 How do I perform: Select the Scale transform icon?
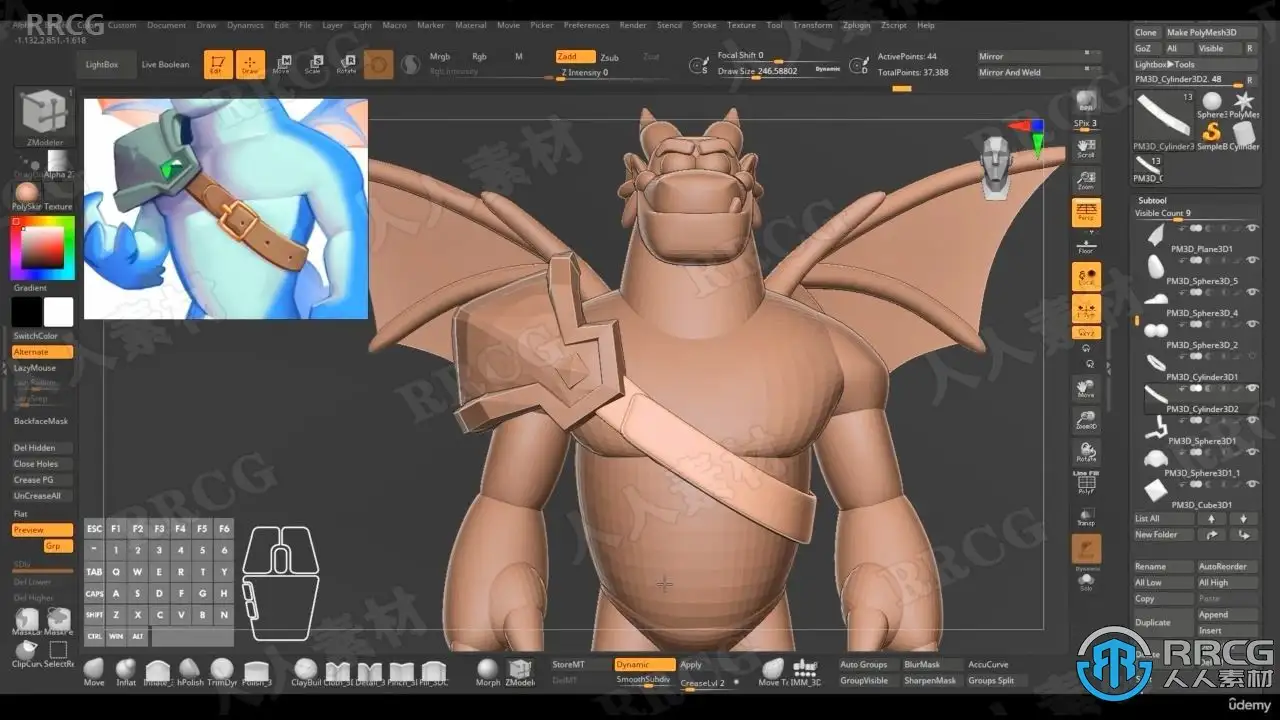point(313,65)
